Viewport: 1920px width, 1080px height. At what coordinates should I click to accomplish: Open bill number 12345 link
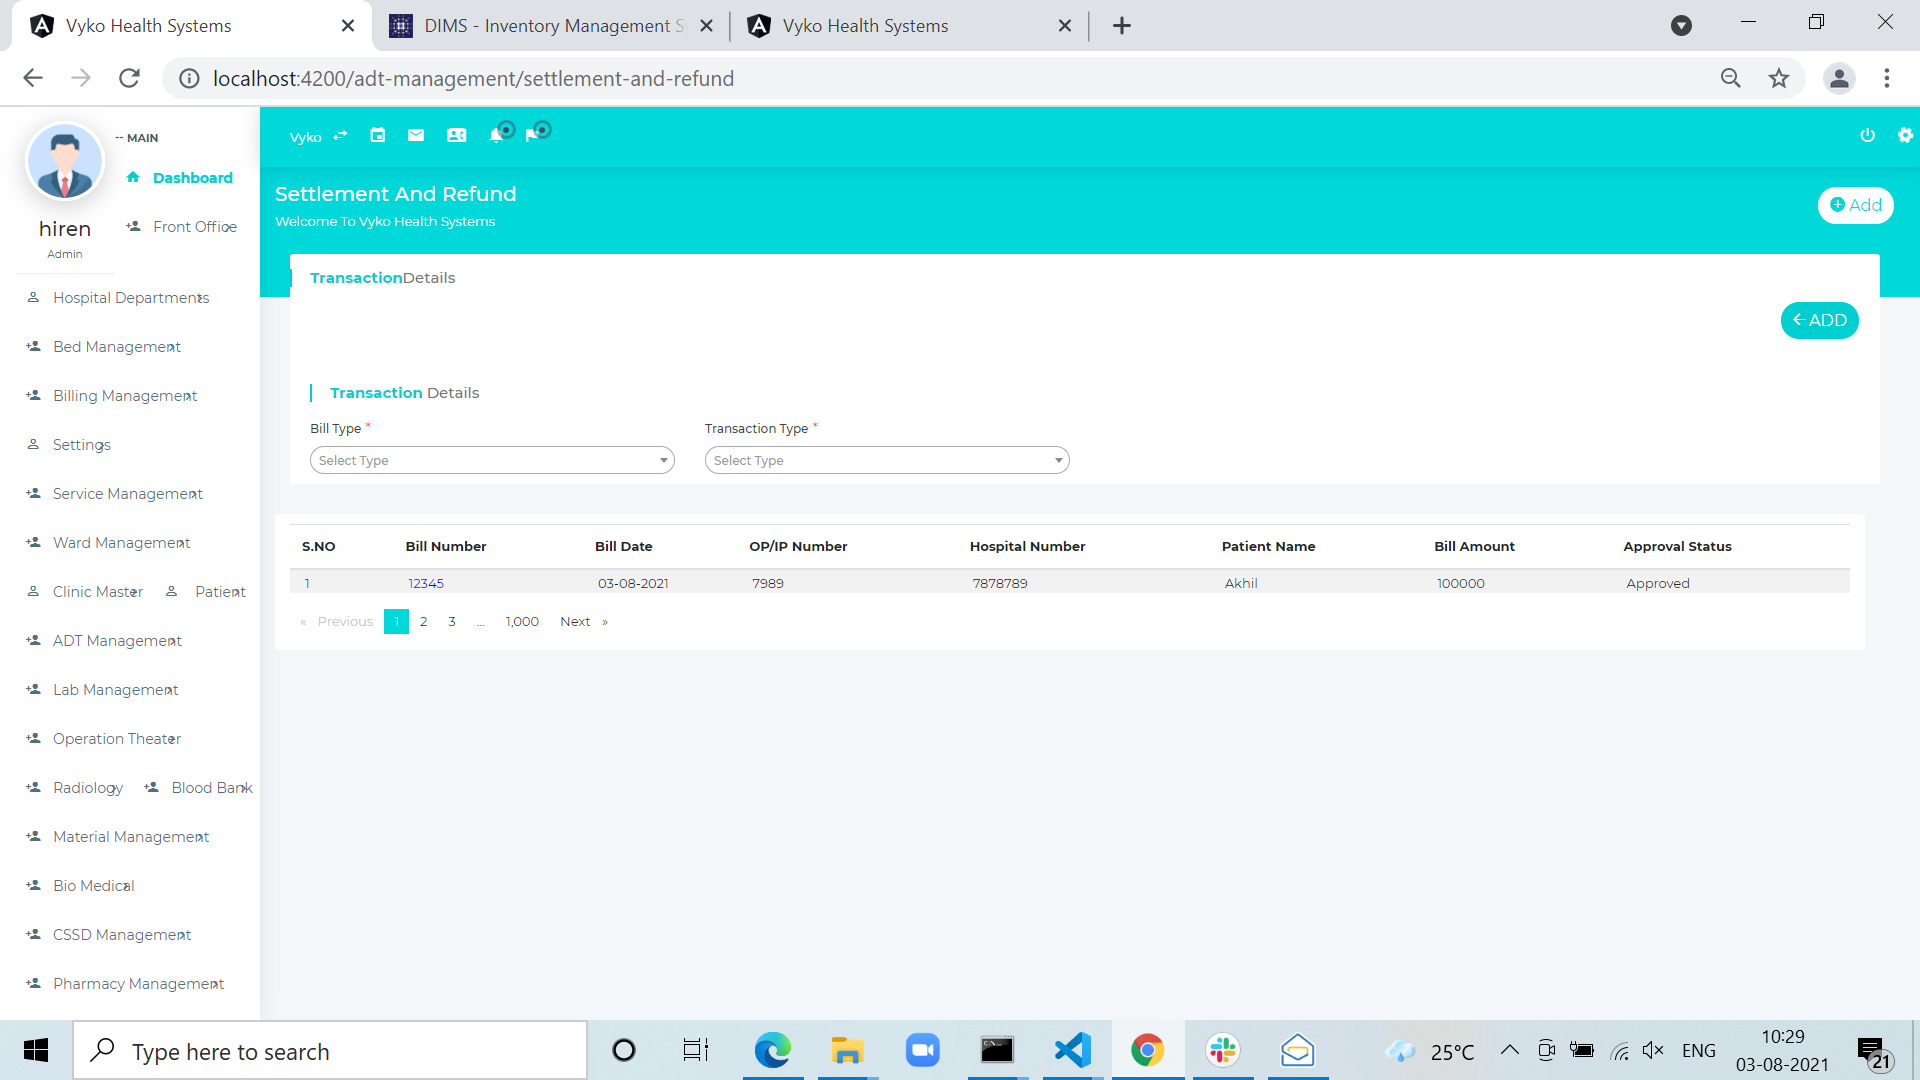[426, 583]
